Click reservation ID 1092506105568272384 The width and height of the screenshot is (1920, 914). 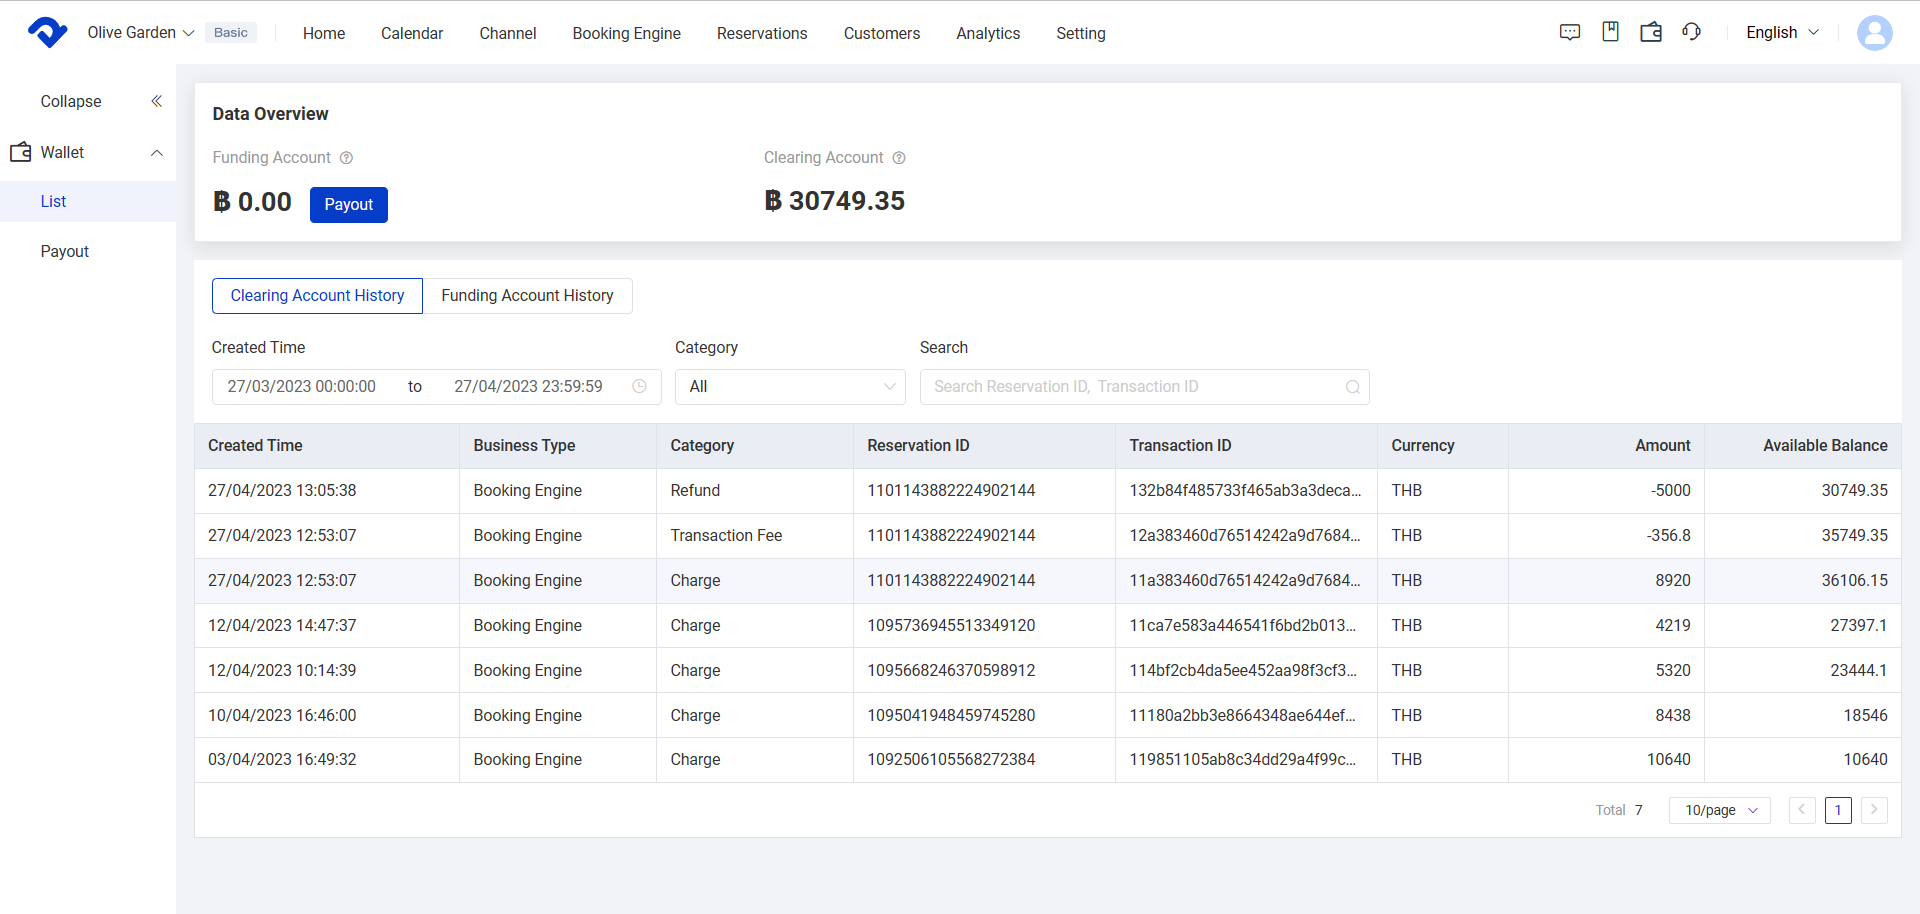951,760
